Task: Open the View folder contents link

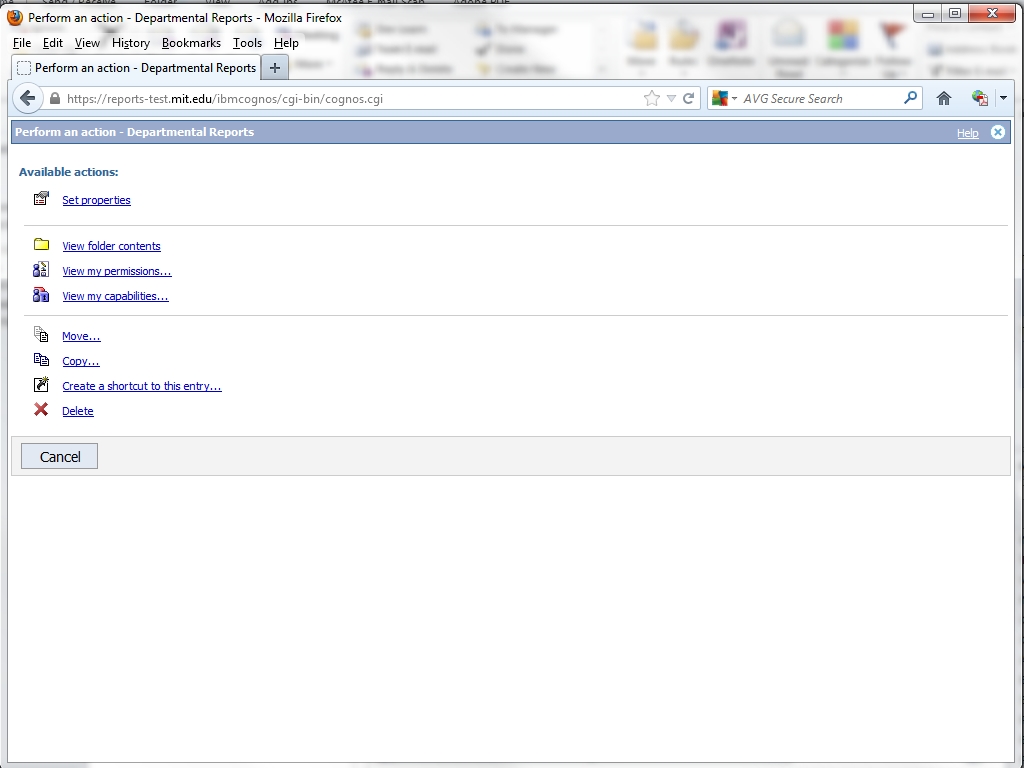Action: click(111, 246)
